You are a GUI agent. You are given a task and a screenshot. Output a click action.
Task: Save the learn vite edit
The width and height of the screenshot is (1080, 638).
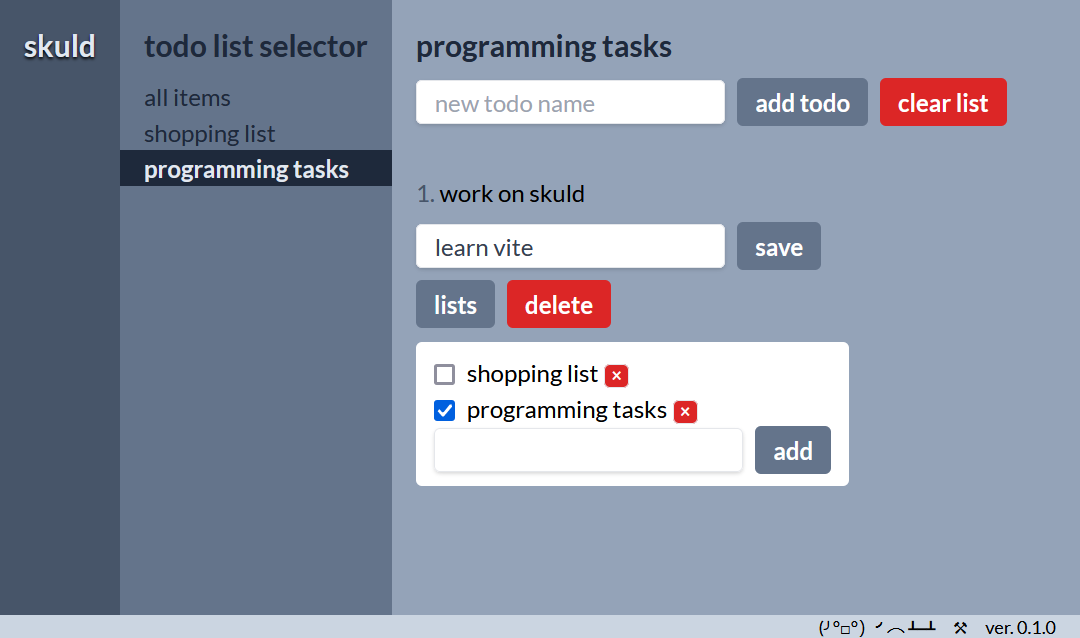pyautogui.click(x=778, y=246)
